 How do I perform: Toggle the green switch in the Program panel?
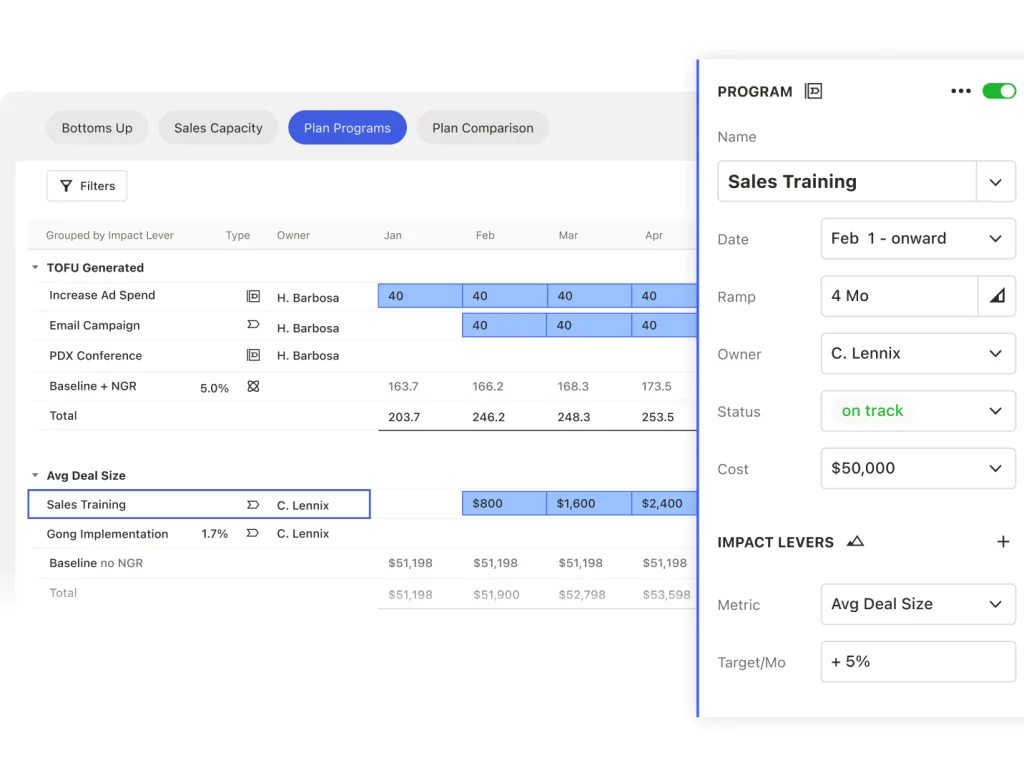click(x=999, y=90)
